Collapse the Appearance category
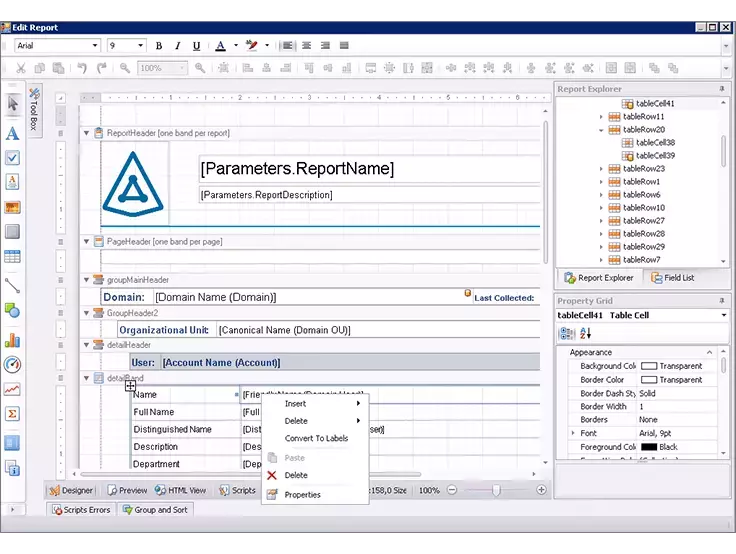Image resolution: width=736 pixels, height=554 pixels. pos(709,352)
